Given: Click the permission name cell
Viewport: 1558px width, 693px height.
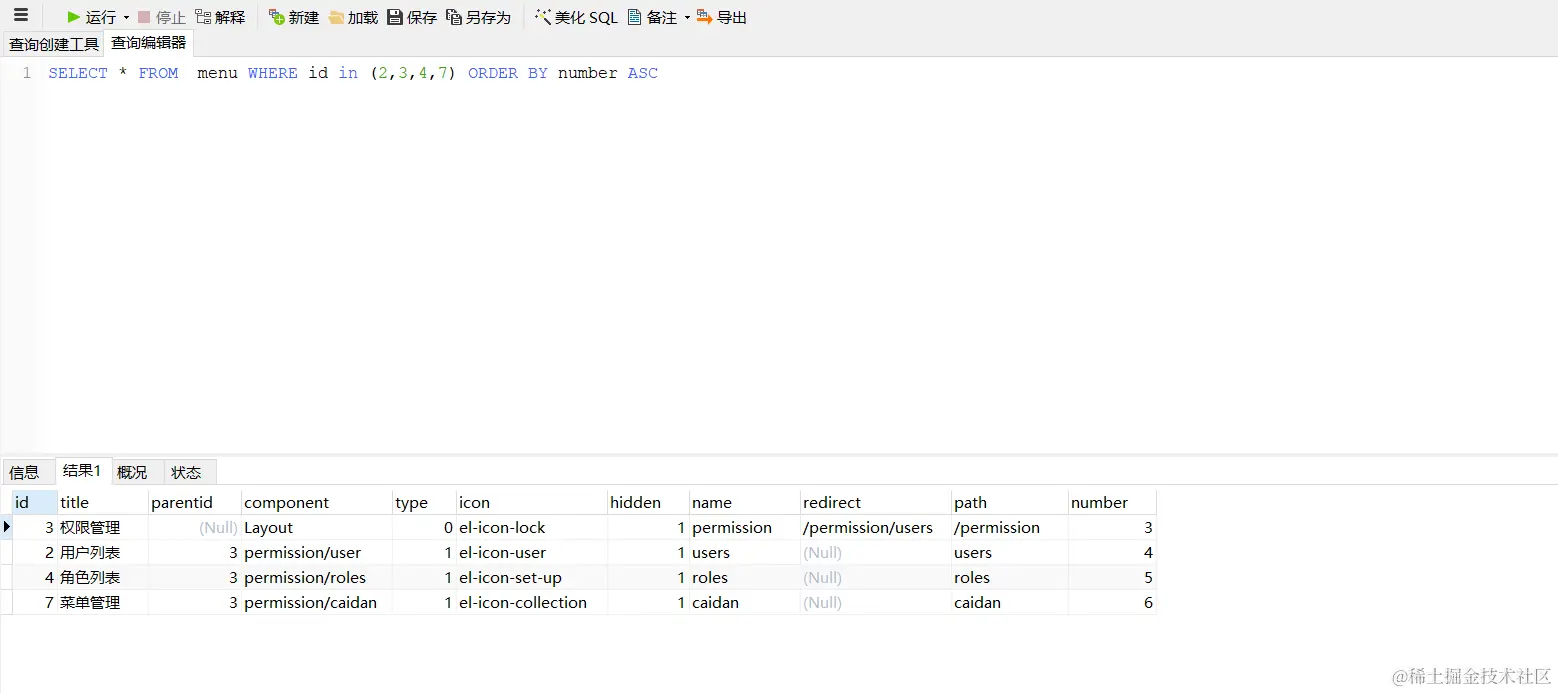Looking at the screenshot, I should [745, 527].
